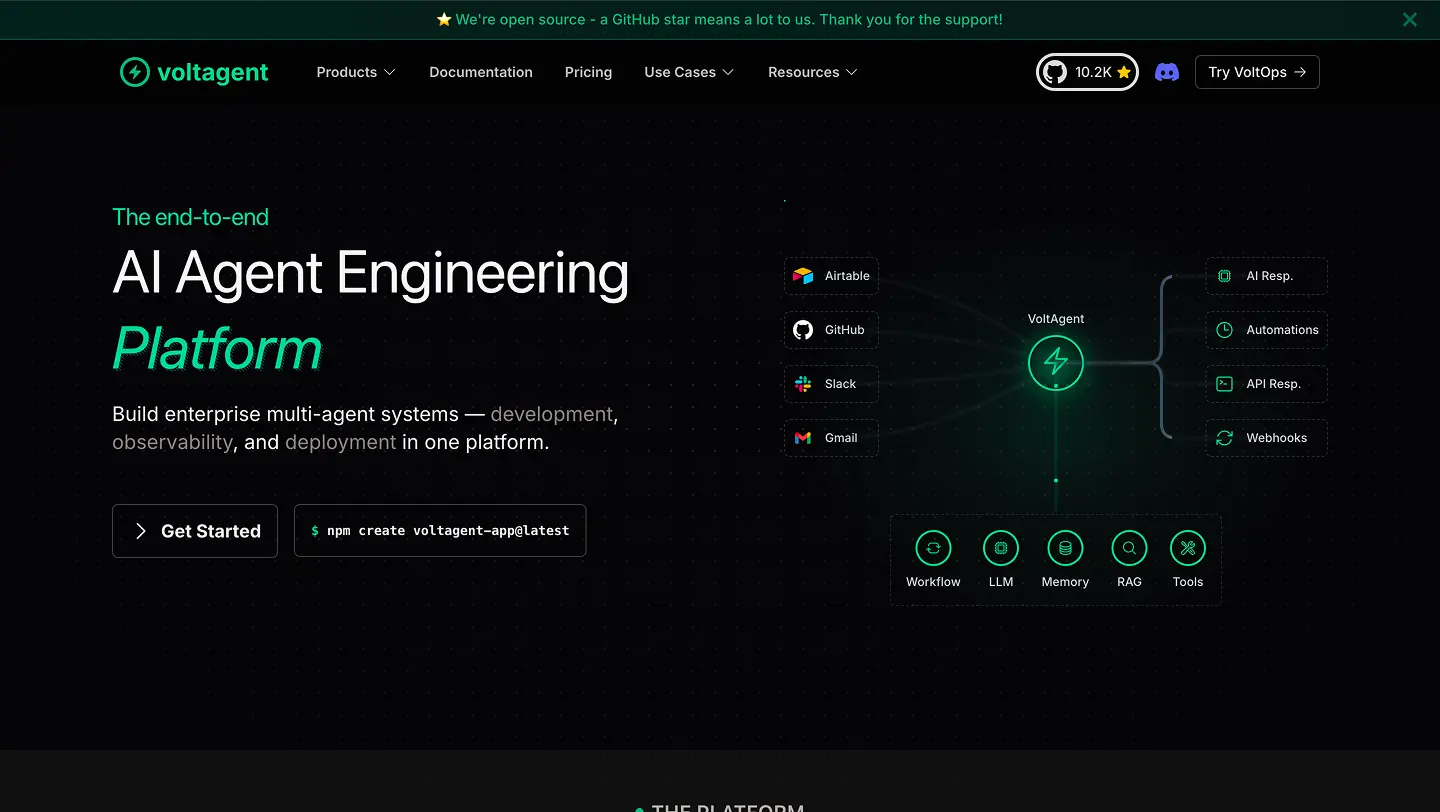Click the GitHub octocat icon in navbar
Image resolution: width=1440 pixels, height=812 pixels.
click(1055, 72)
